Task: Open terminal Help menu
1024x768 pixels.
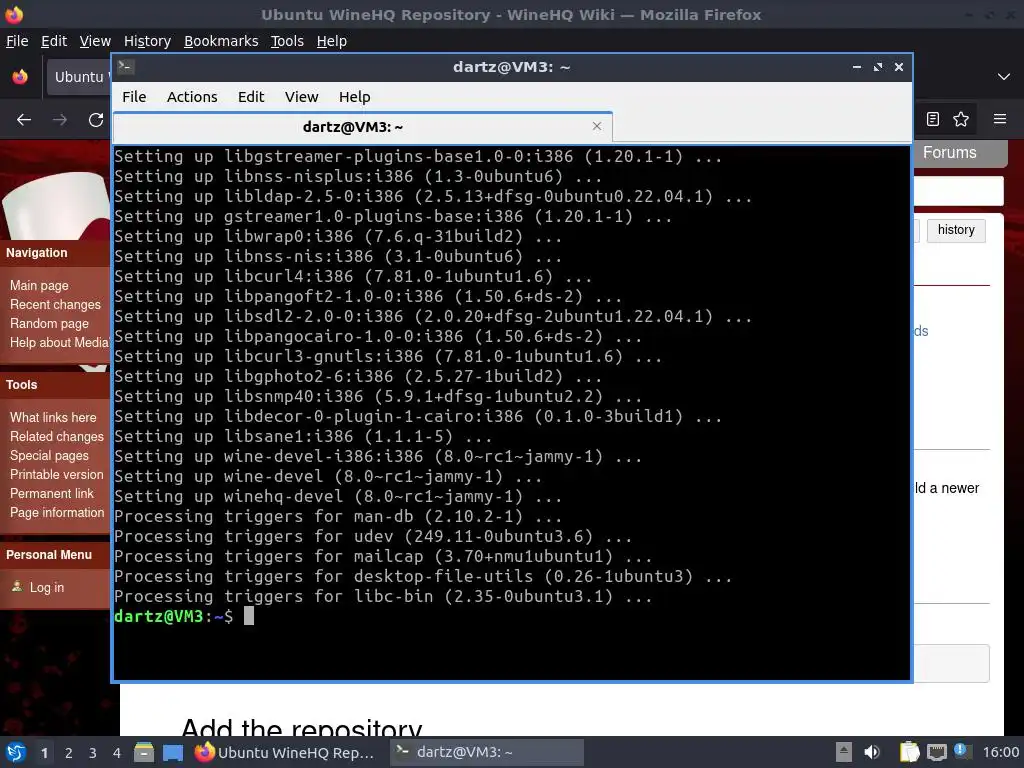Action: (355, 97)
